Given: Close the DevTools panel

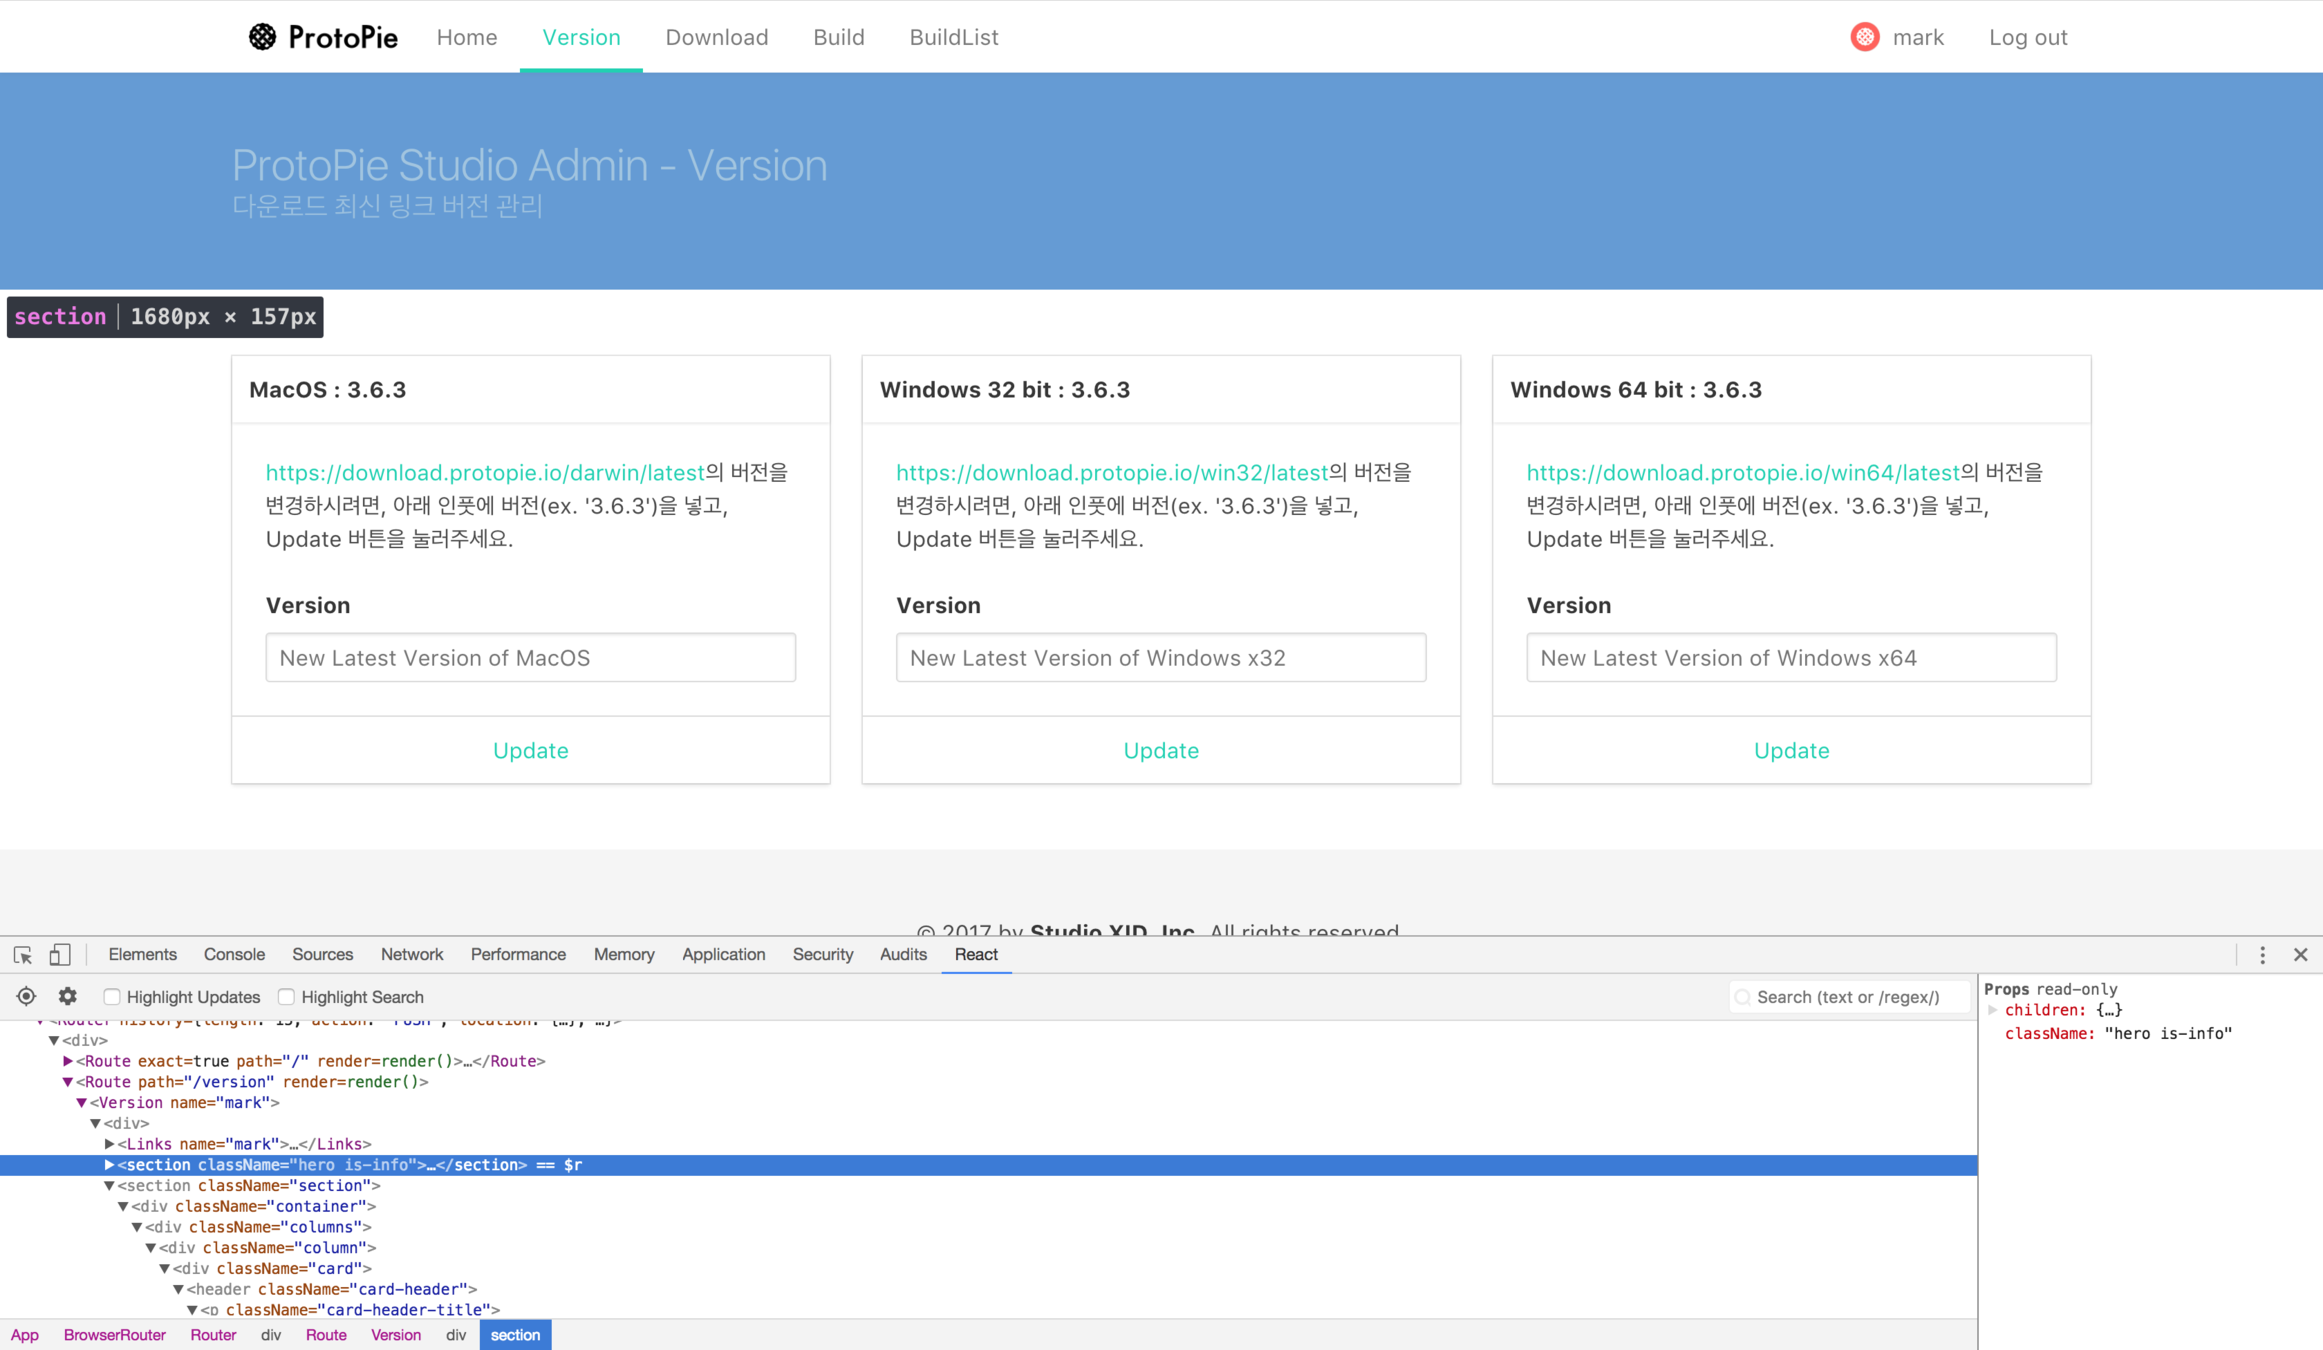Looking at the screenshot, I should click(x=2300, y=955).
